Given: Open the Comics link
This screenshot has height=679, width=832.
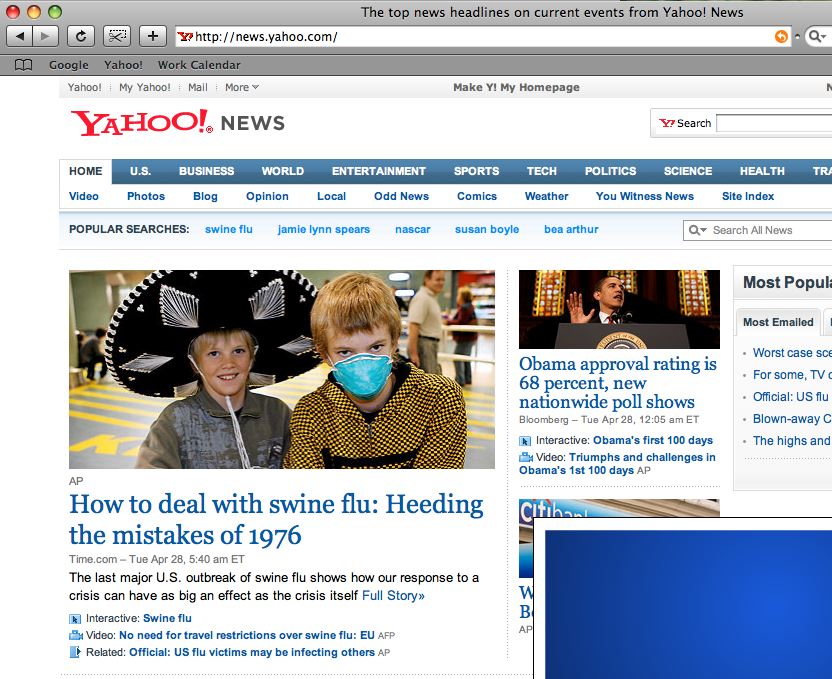Looking at the screenshot, I should [x=476, y=196].
